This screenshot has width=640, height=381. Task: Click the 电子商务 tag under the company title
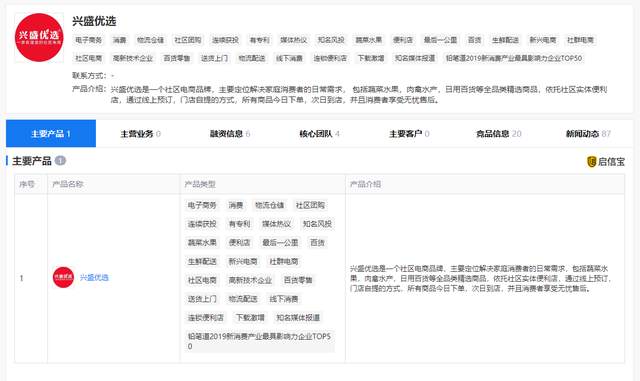(89, 40)
